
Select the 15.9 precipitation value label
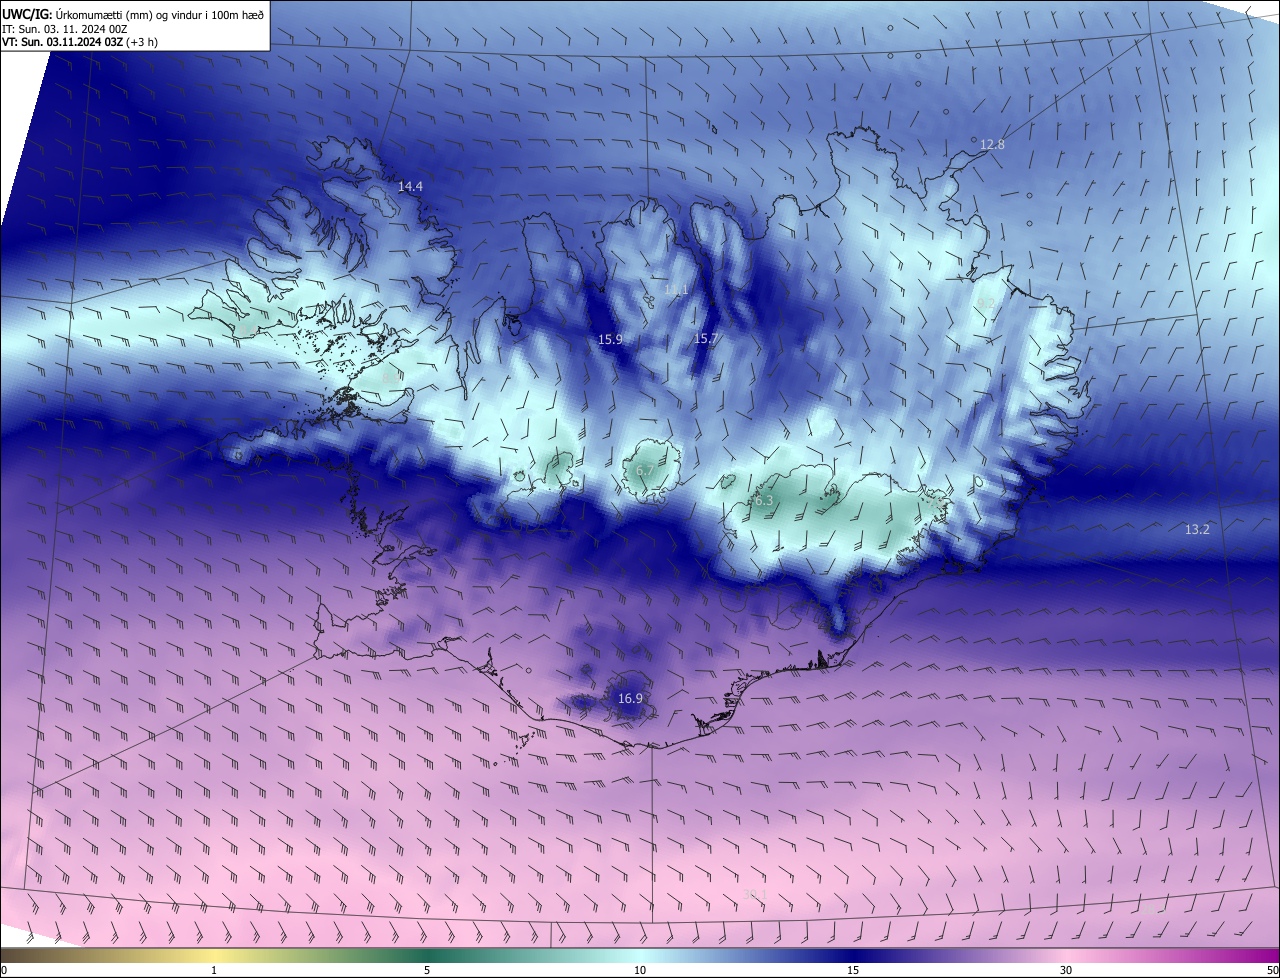[x=610, y=340]
